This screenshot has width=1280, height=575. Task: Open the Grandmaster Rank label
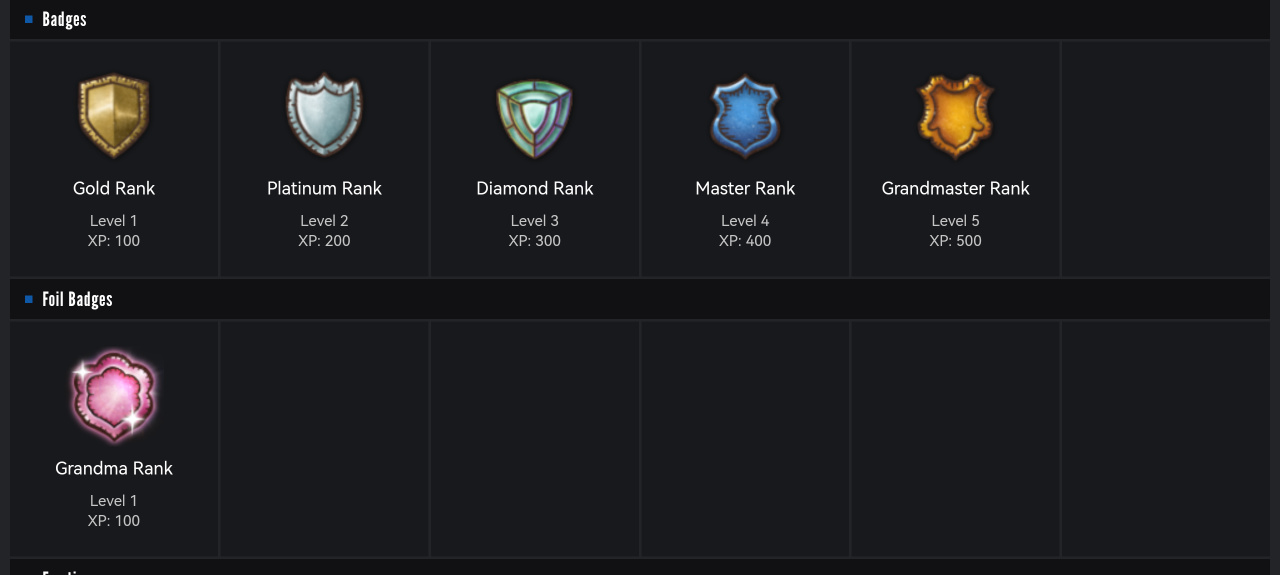955,188
